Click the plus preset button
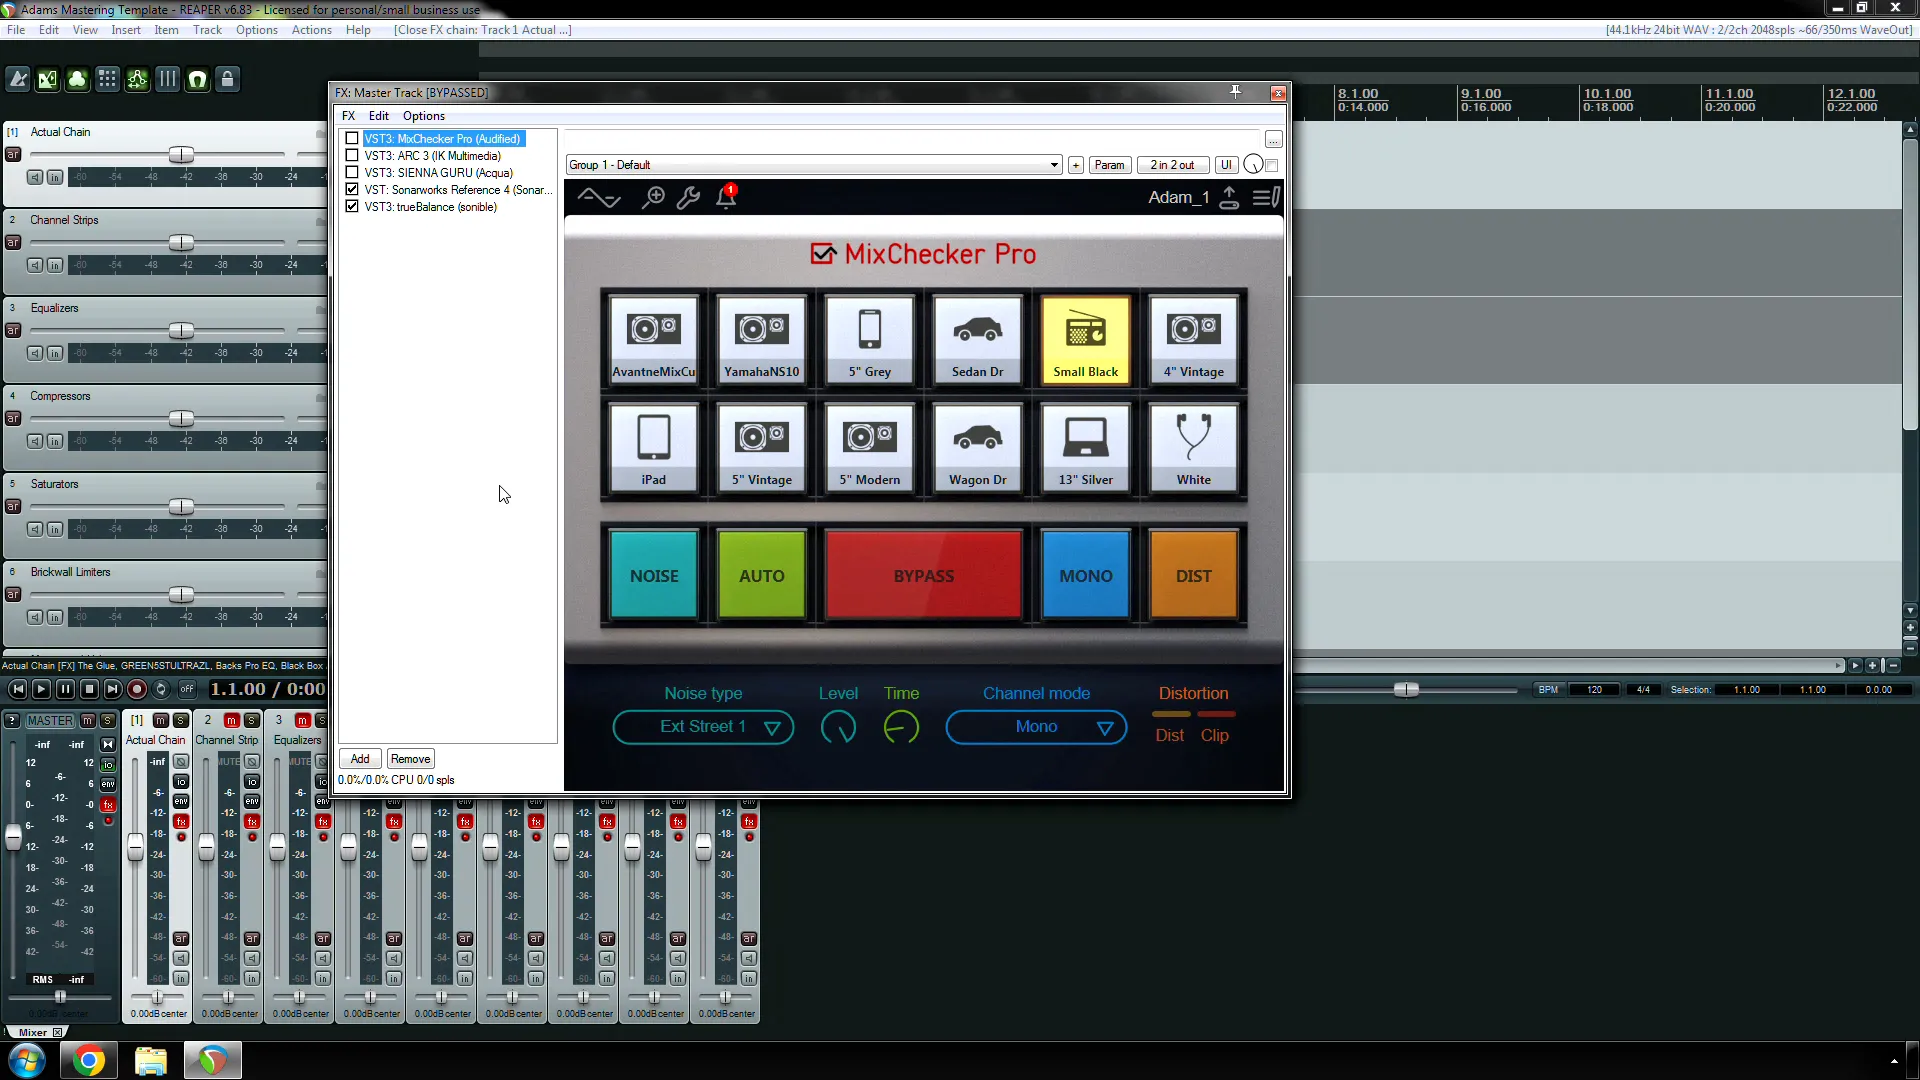The image size is (1920, 1080). 1076,165
